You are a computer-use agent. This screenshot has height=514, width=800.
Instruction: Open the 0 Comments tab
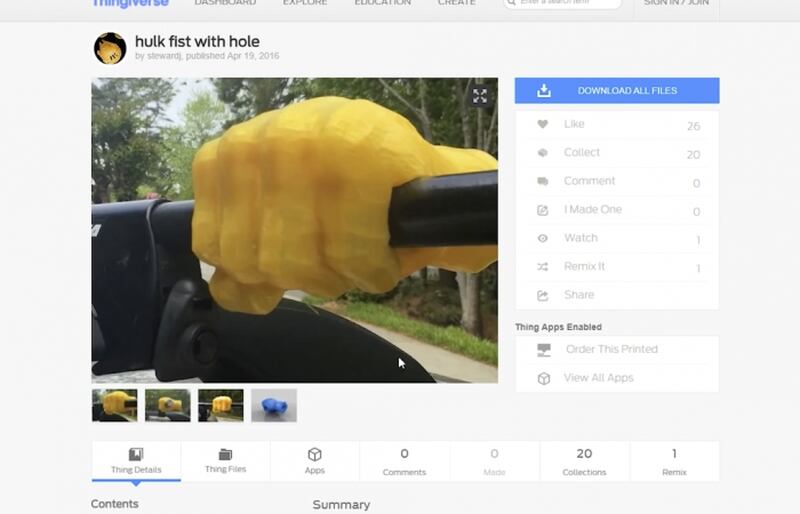pyautogui.click(x=404, y=461)
